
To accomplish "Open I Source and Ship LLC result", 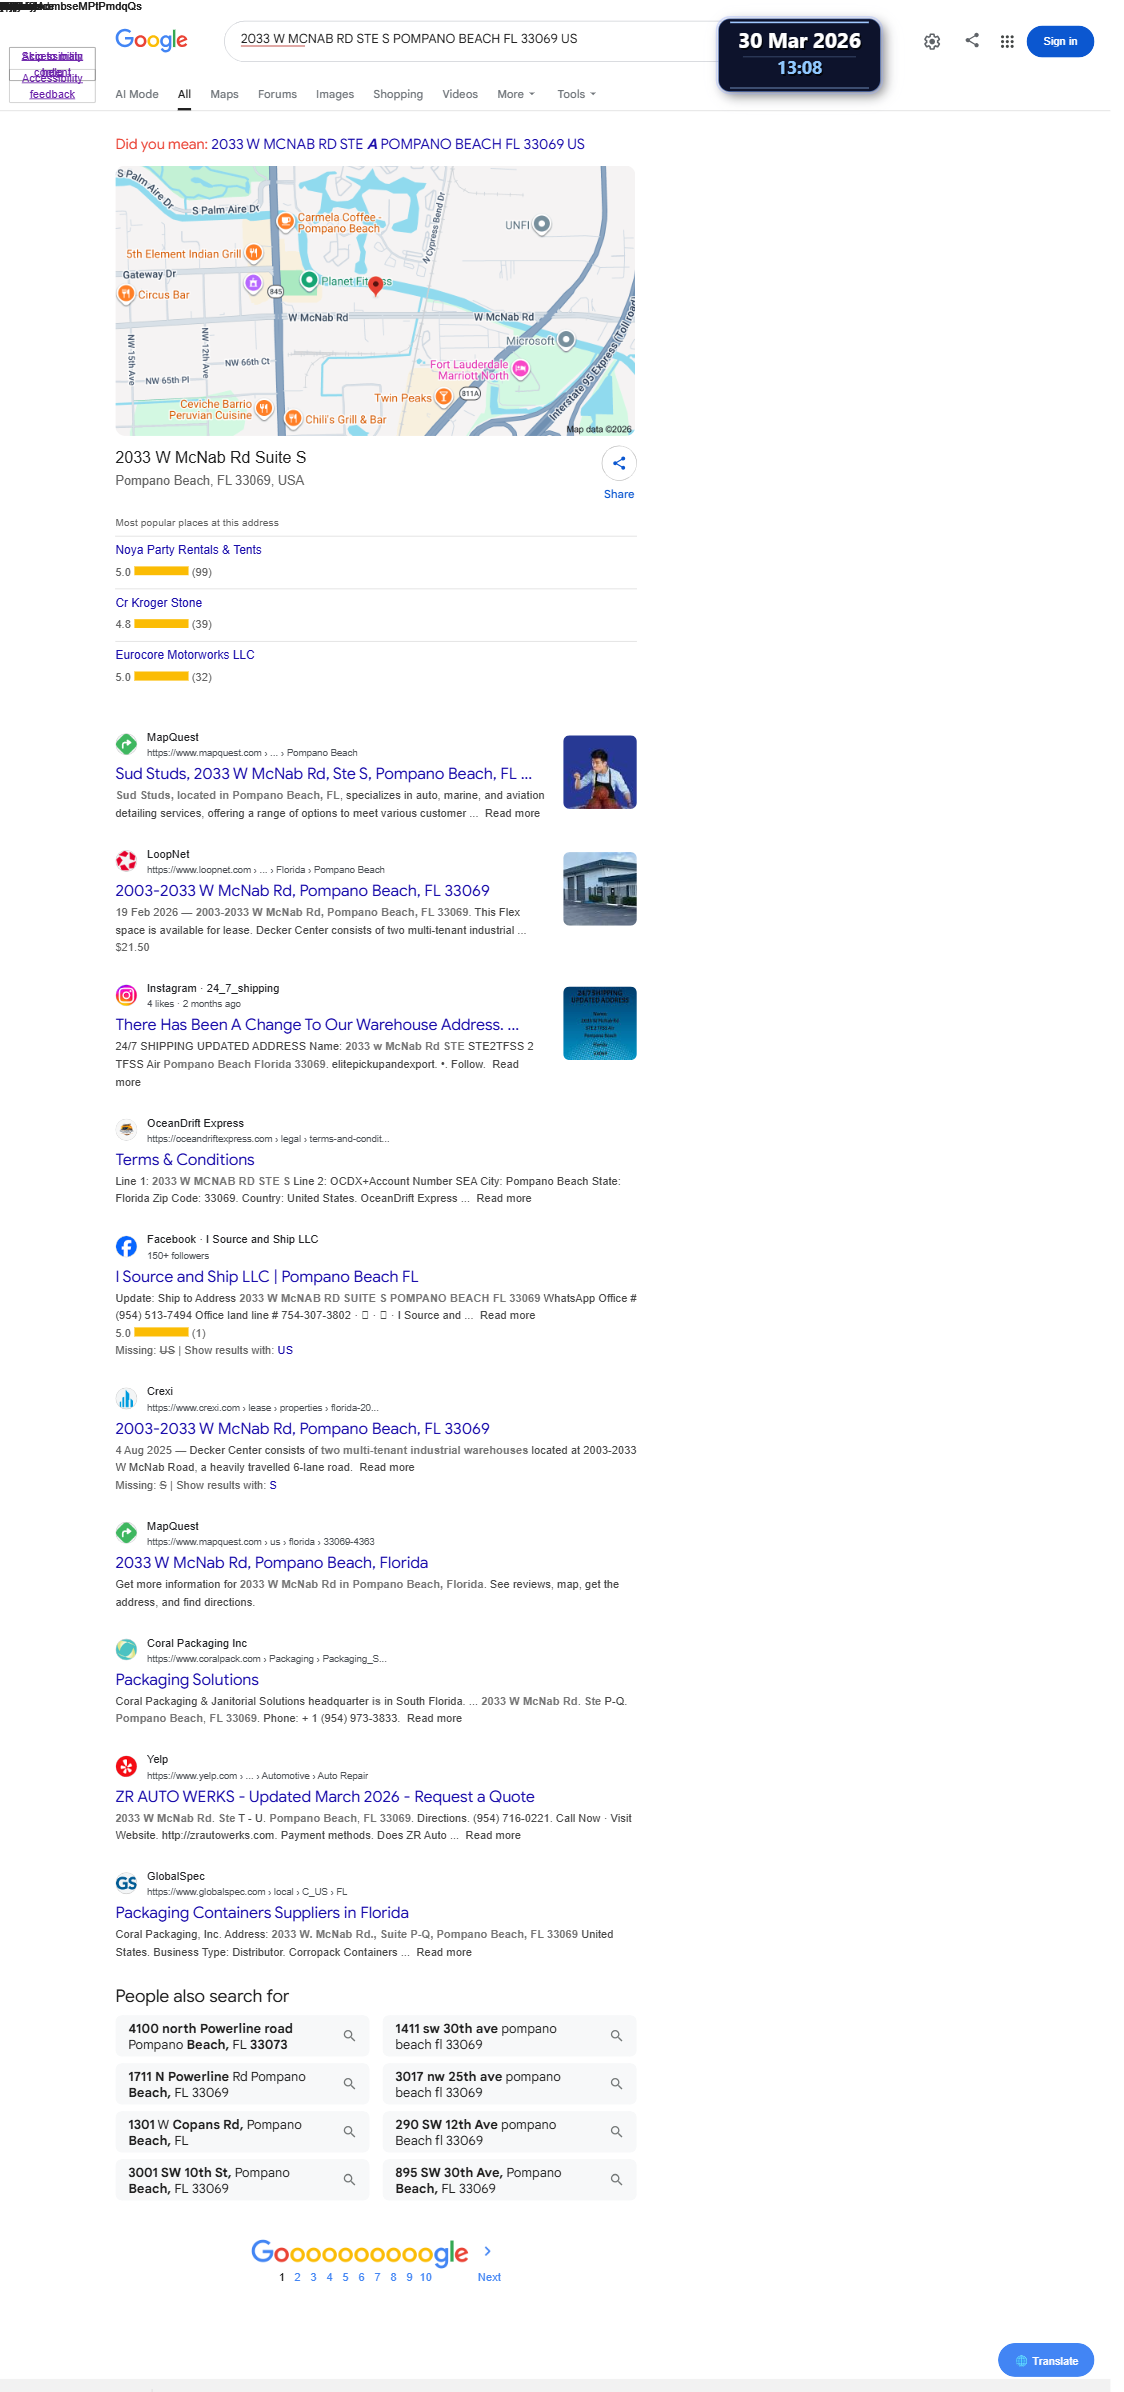I will pos(267,1277).
